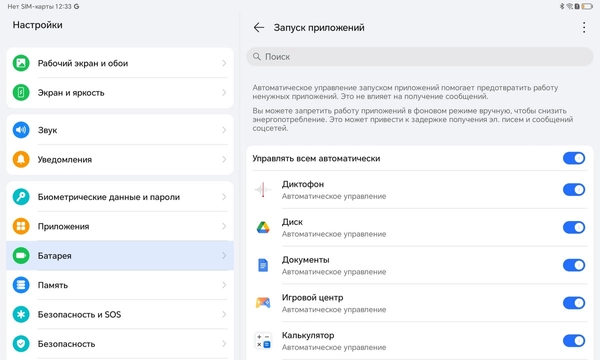The height and width of the screenshot is (360, 600).
Task: Click the Документы app icon
Action: click(263, 265)
